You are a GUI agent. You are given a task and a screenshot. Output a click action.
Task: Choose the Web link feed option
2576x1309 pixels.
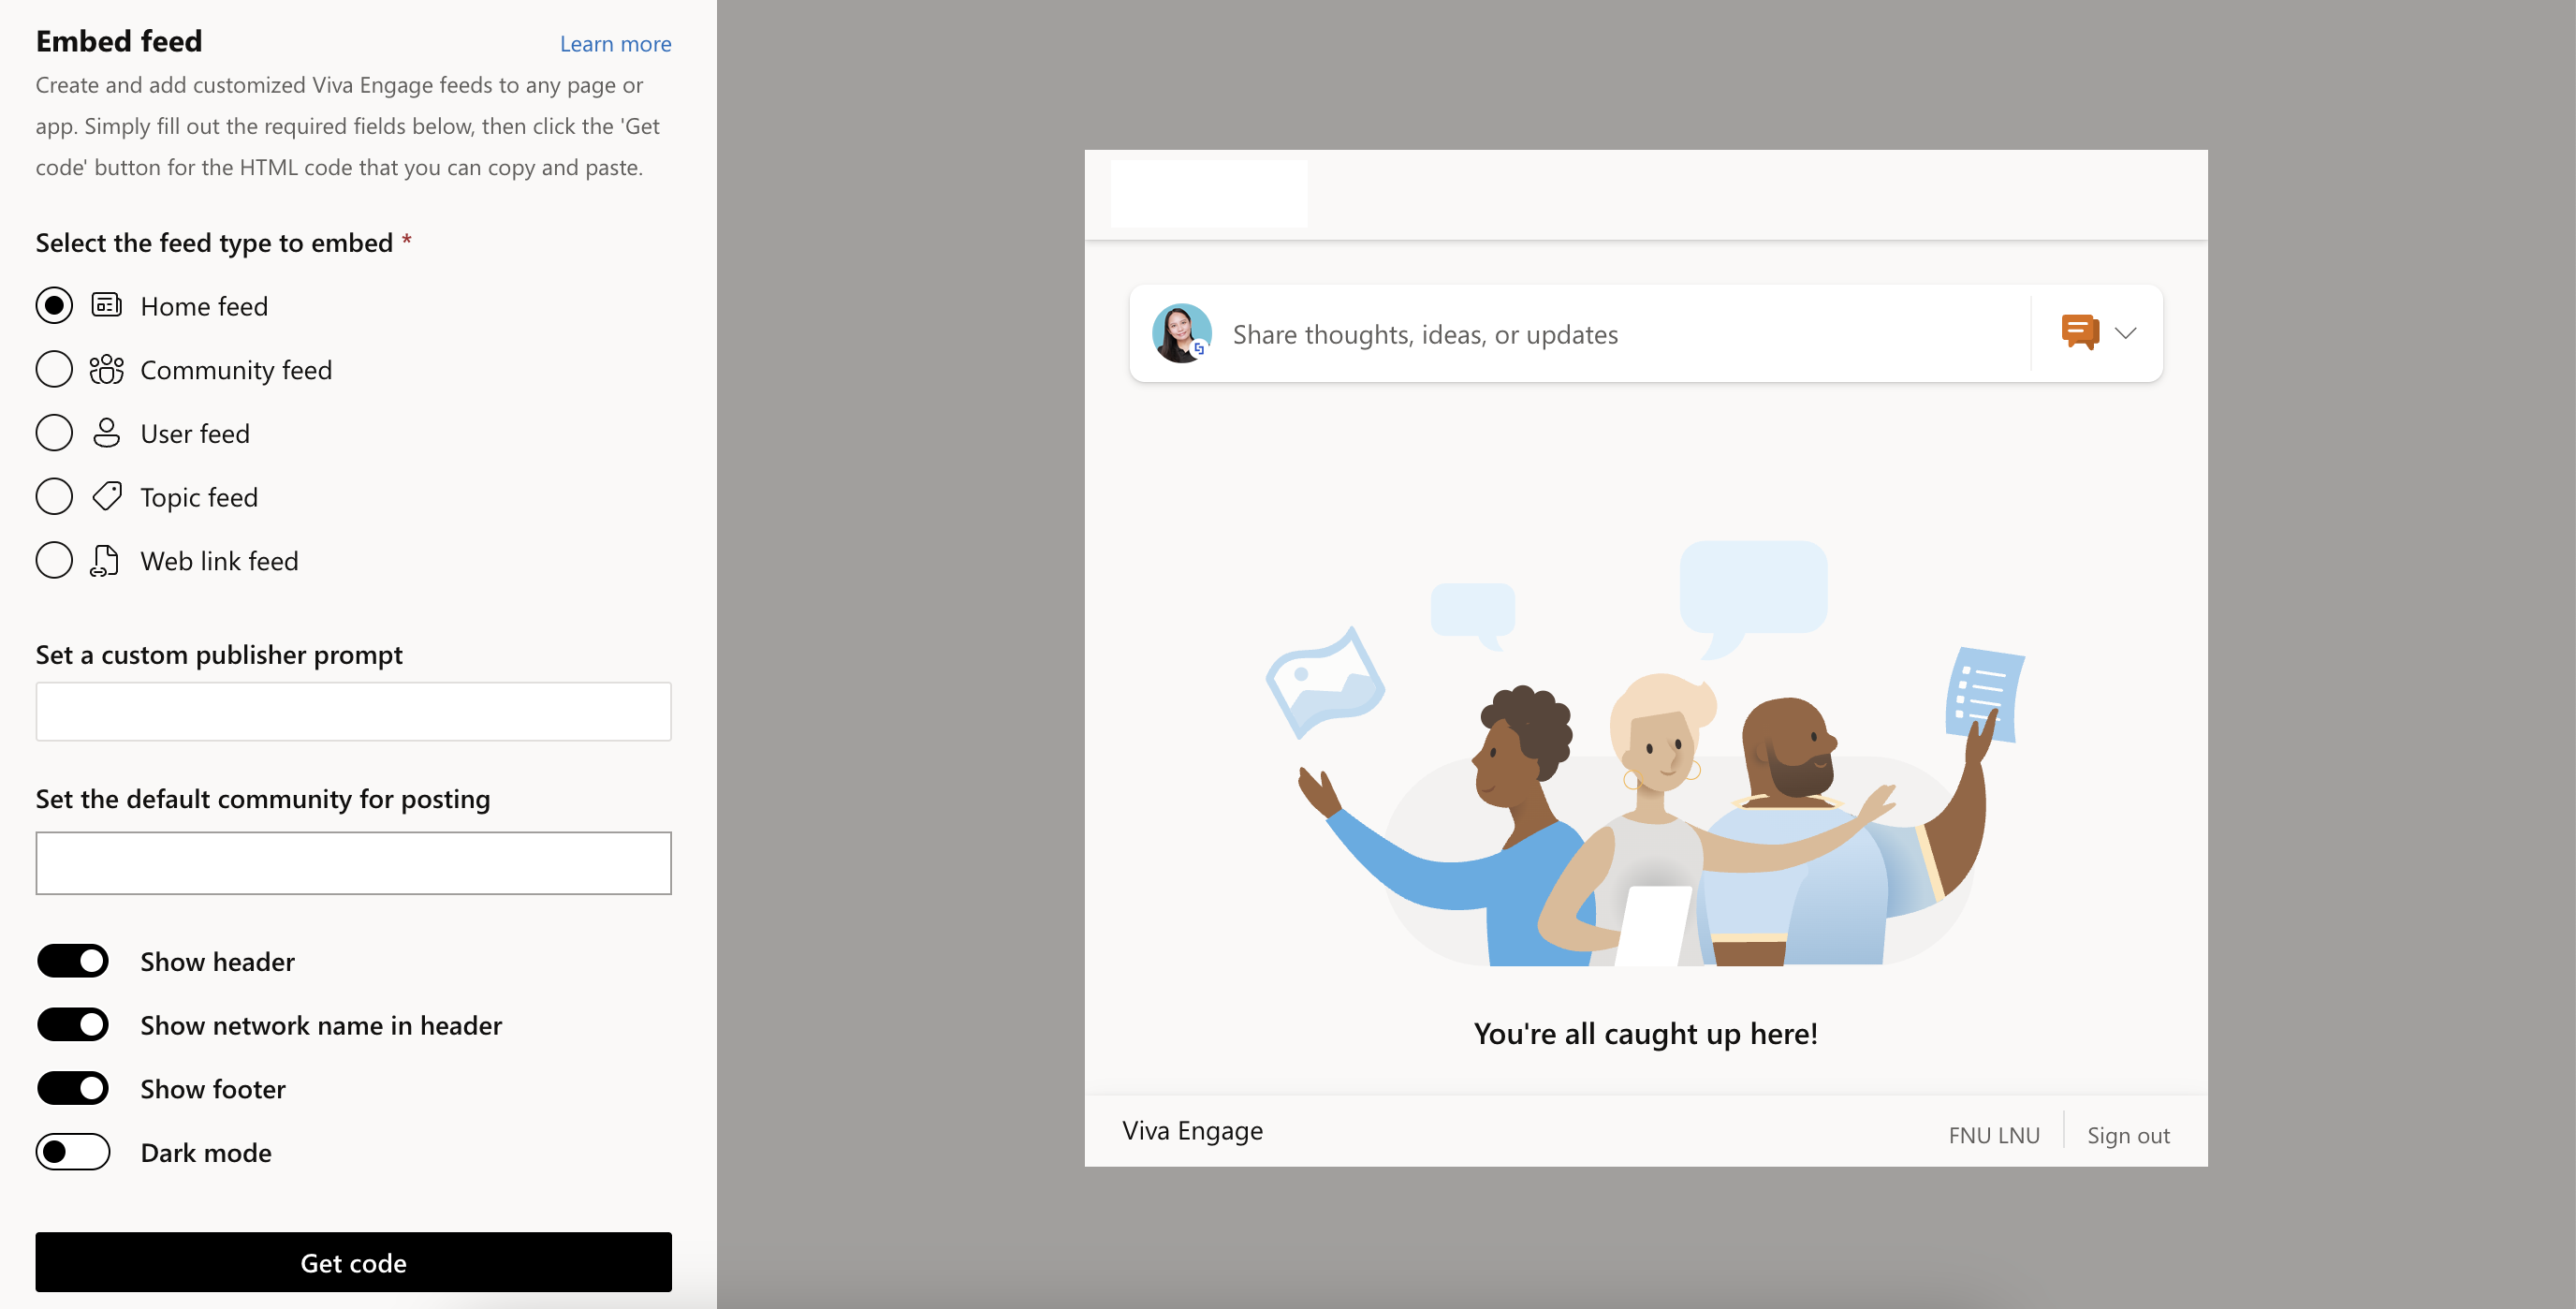pos(54,560)
